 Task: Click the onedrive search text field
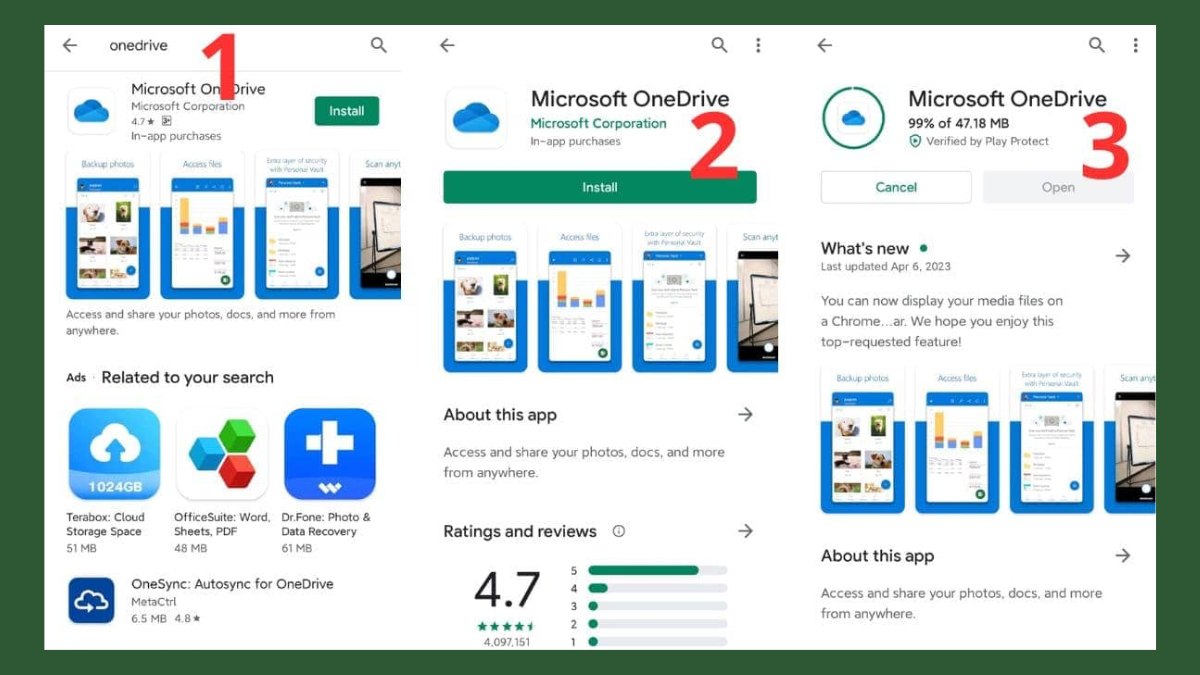[139, 45]
